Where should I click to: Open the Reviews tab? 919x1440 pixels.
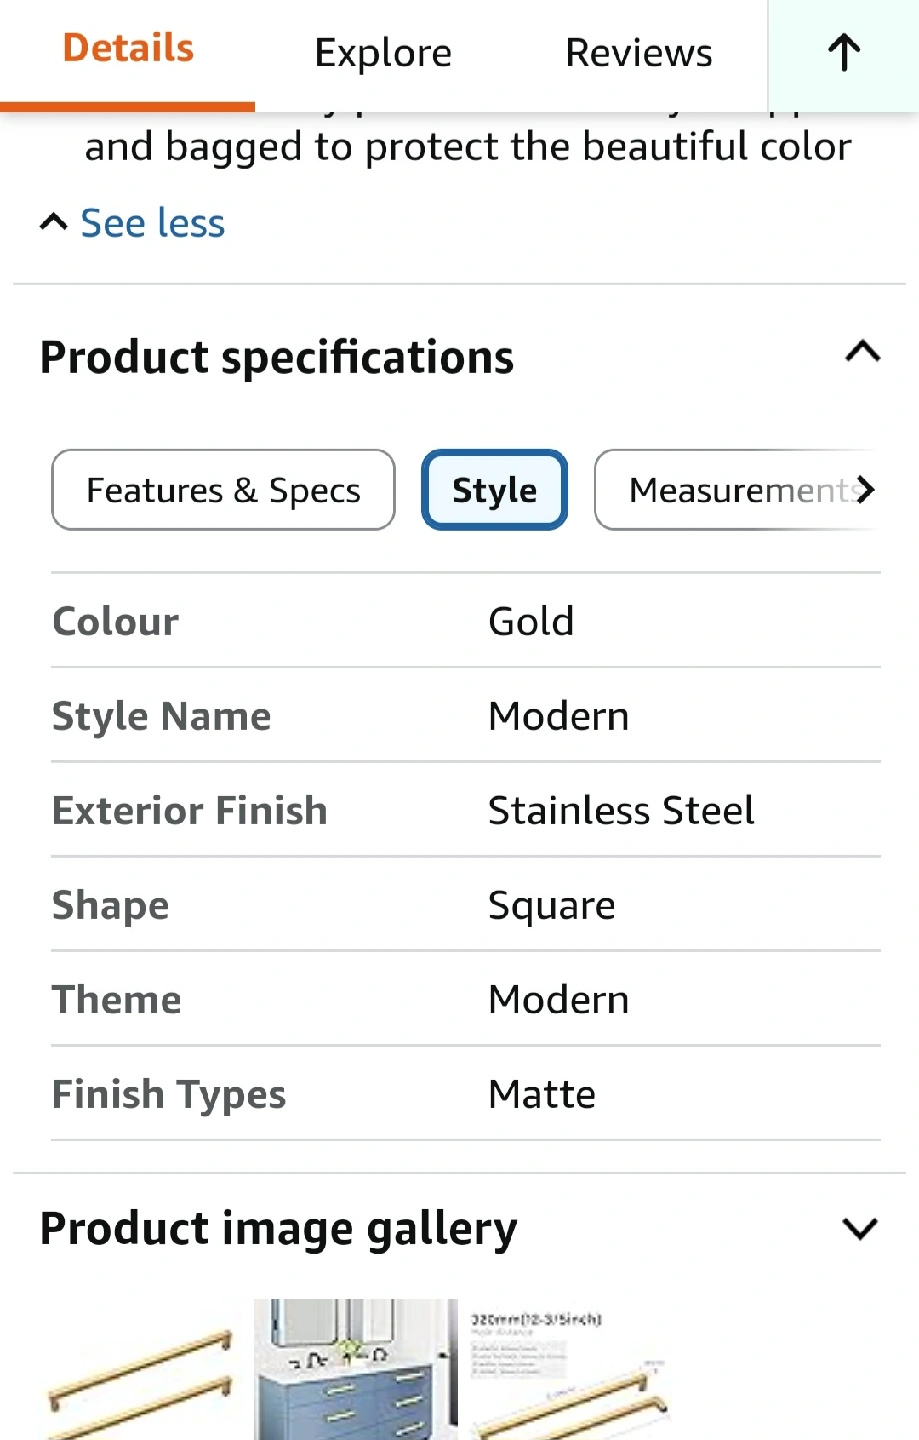tap(638, 53)
